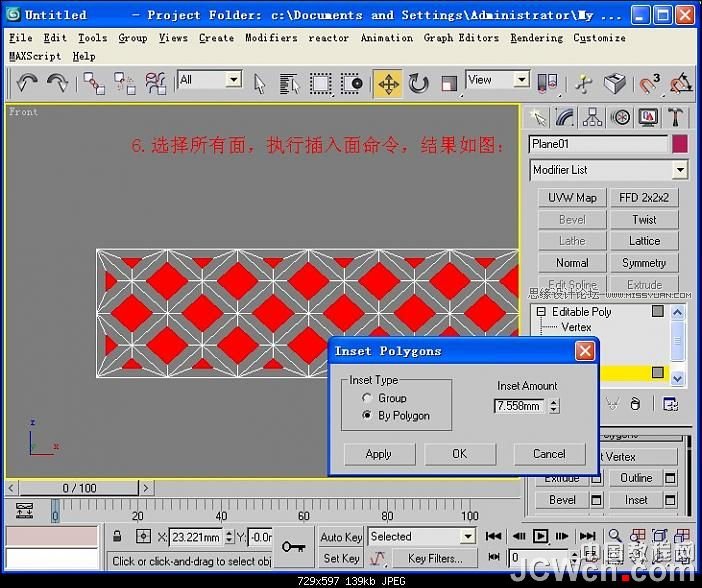Click Plane01 object color swatch
This screenshot has width=702, height=588.
coord(680,144)
